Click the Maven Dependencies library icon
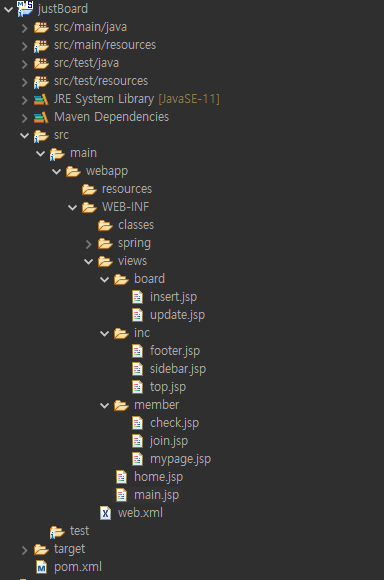This screenshot has height=580, width=384. pyautogui.click(x=41, y=118)
